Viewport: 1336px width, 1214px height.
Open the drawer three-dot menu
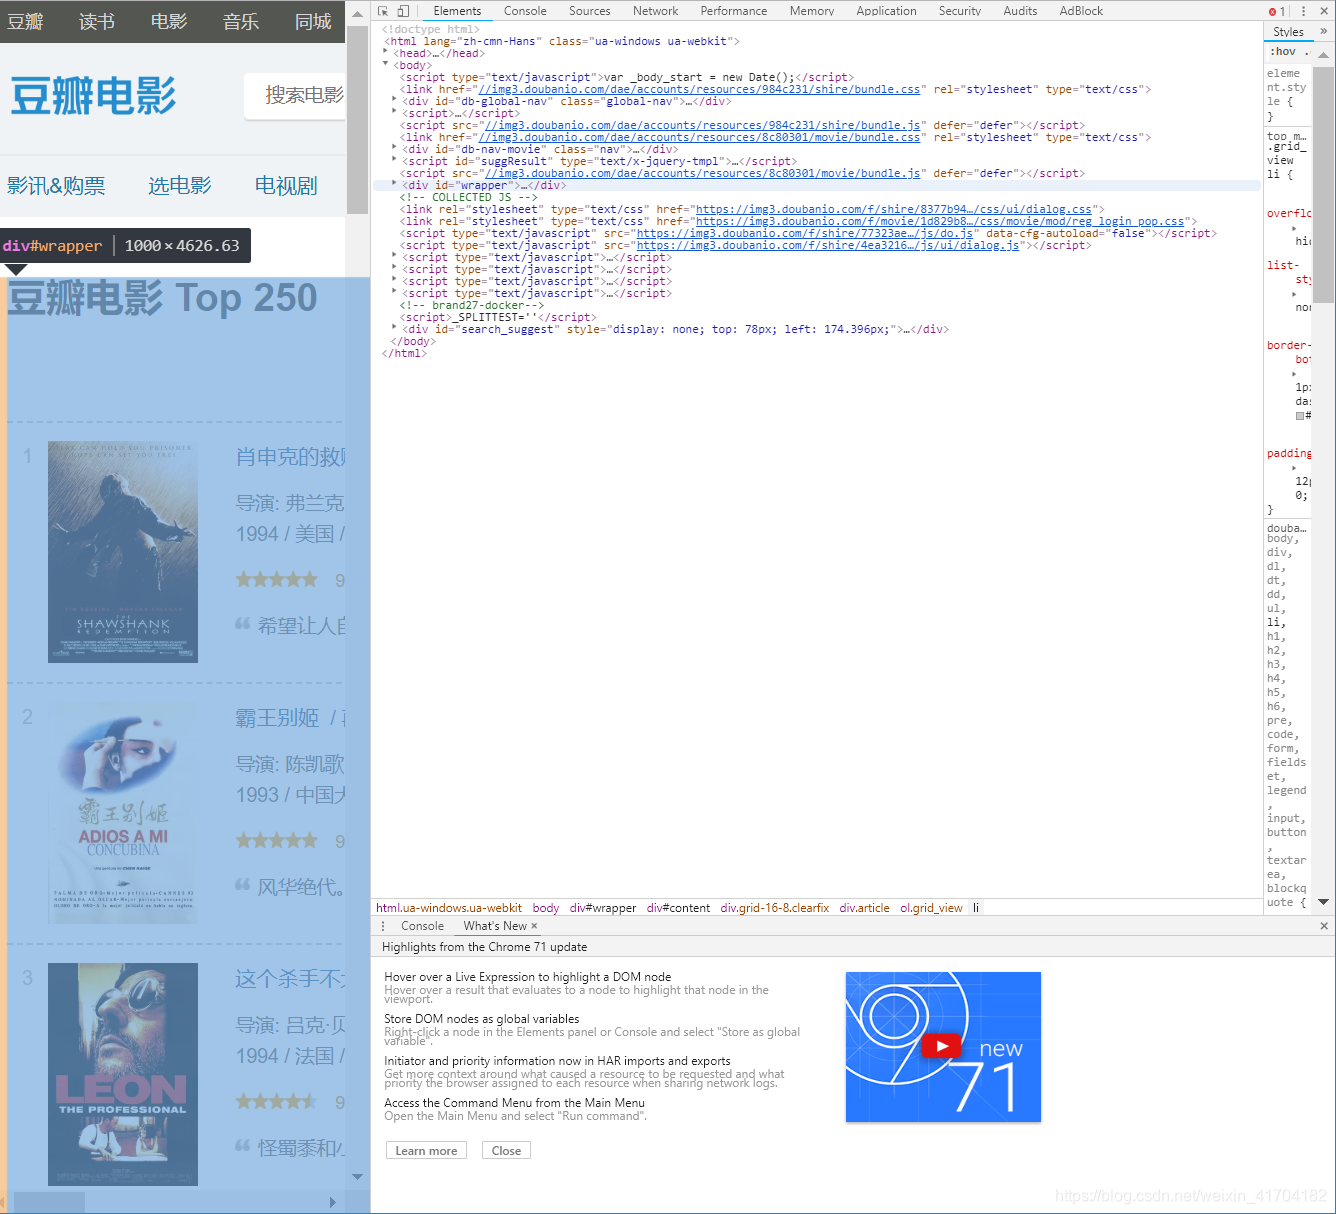(383, 926)
